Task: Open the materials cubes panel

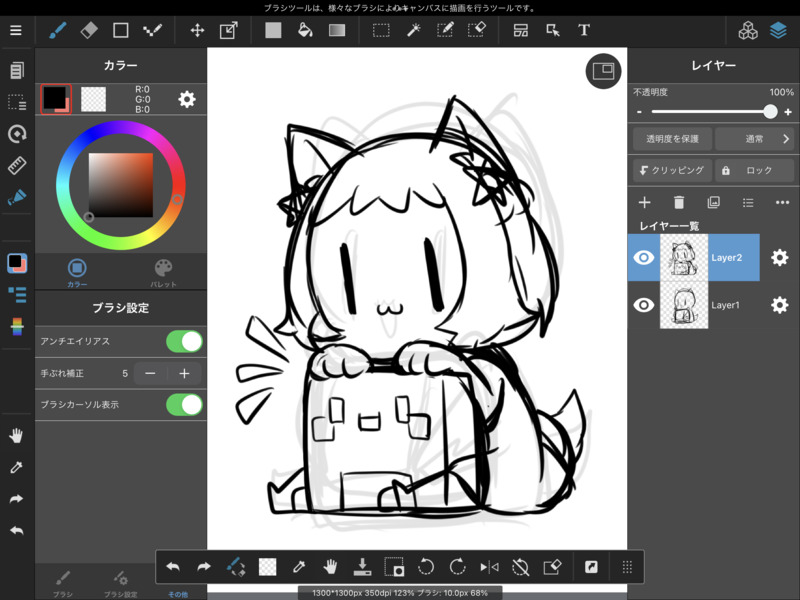Action: pyautogui.click(x=748, y=31)
